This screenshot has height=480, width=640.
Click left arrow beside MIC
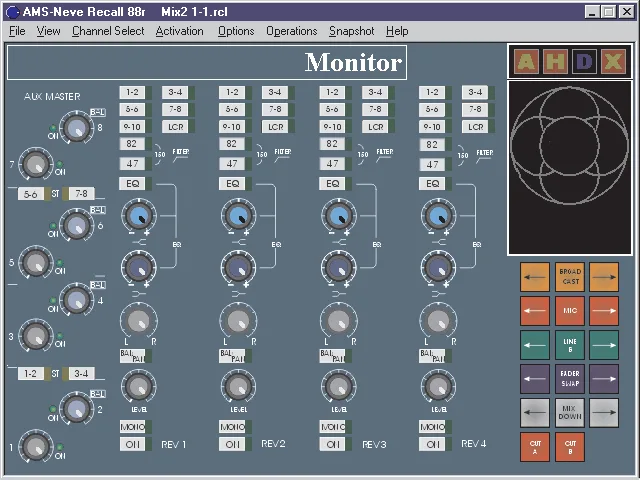535,311
